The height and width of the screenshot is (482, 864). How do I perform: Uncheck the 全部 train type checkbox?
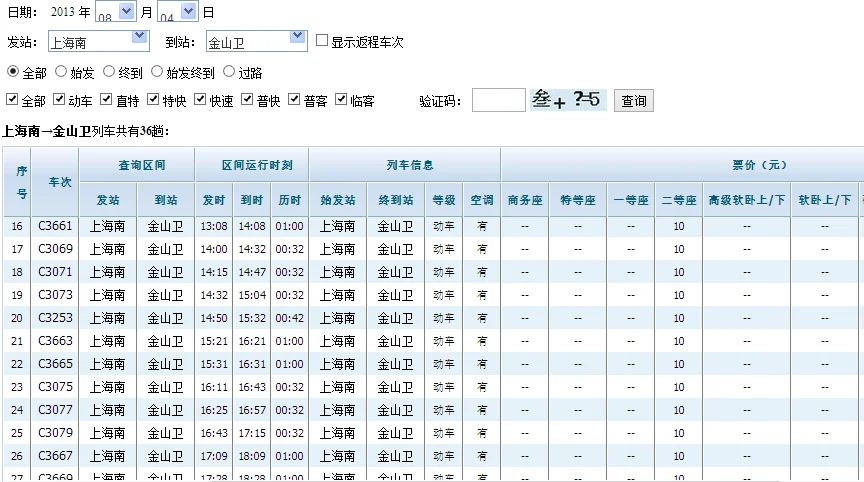pos(12,99)
